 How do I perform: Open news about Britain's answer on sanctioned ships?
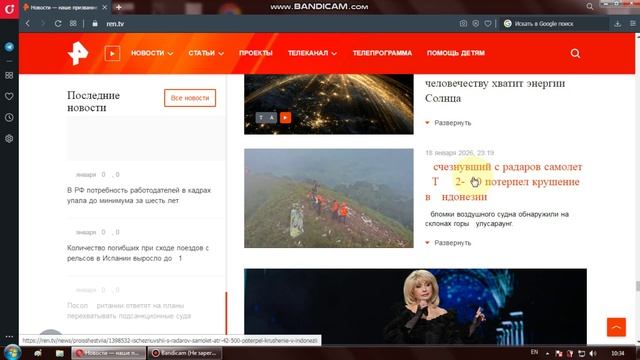pyautogui.click(x=129, y=311)
